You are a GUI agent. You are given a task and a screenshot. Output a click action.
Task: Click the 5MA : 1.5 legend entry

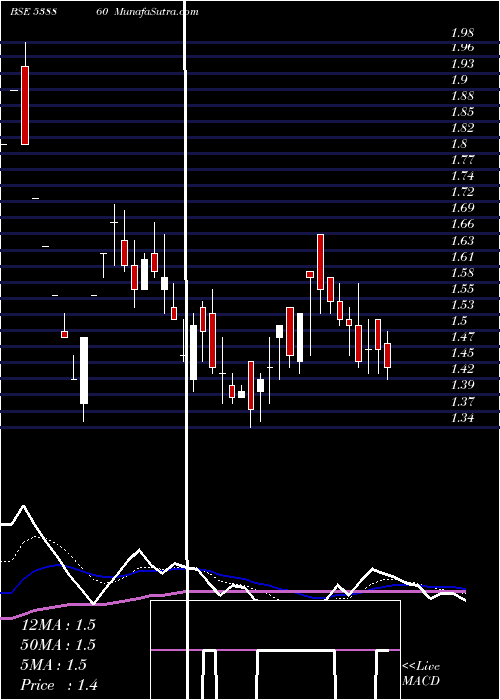pyautogui.click(x=54, y=665)
